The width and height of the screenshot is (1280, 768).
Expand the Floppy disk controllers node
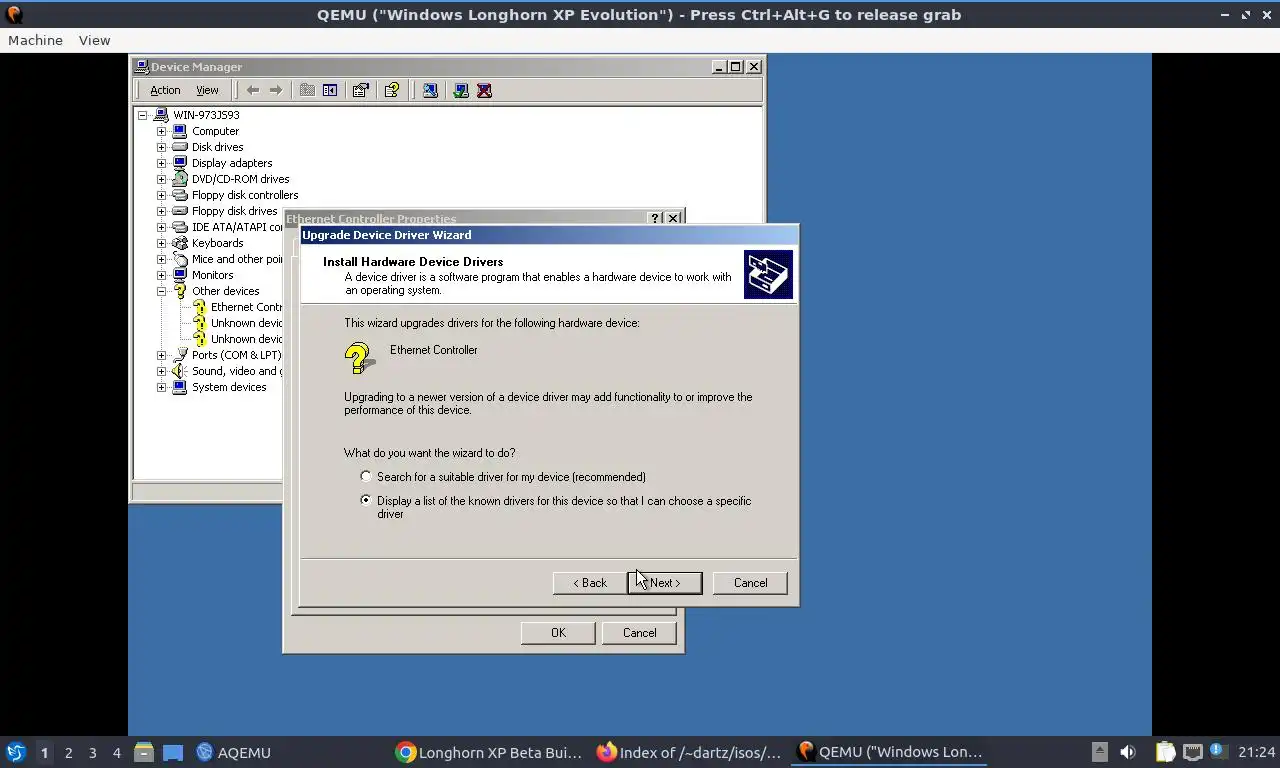161,195
